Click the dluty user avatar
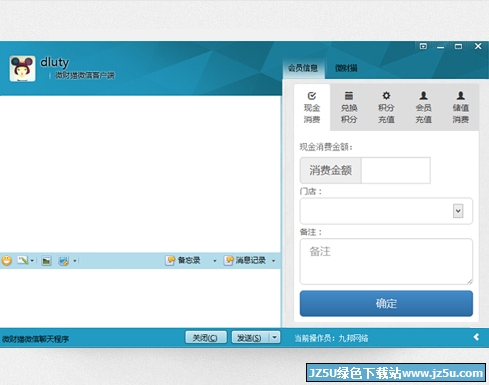489x385 pixels. [22, 69]
